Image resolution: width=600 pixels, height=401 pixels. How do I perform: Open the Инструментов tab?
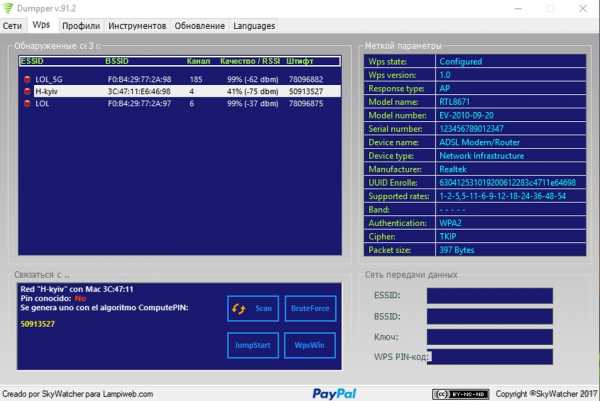[137, 26]
